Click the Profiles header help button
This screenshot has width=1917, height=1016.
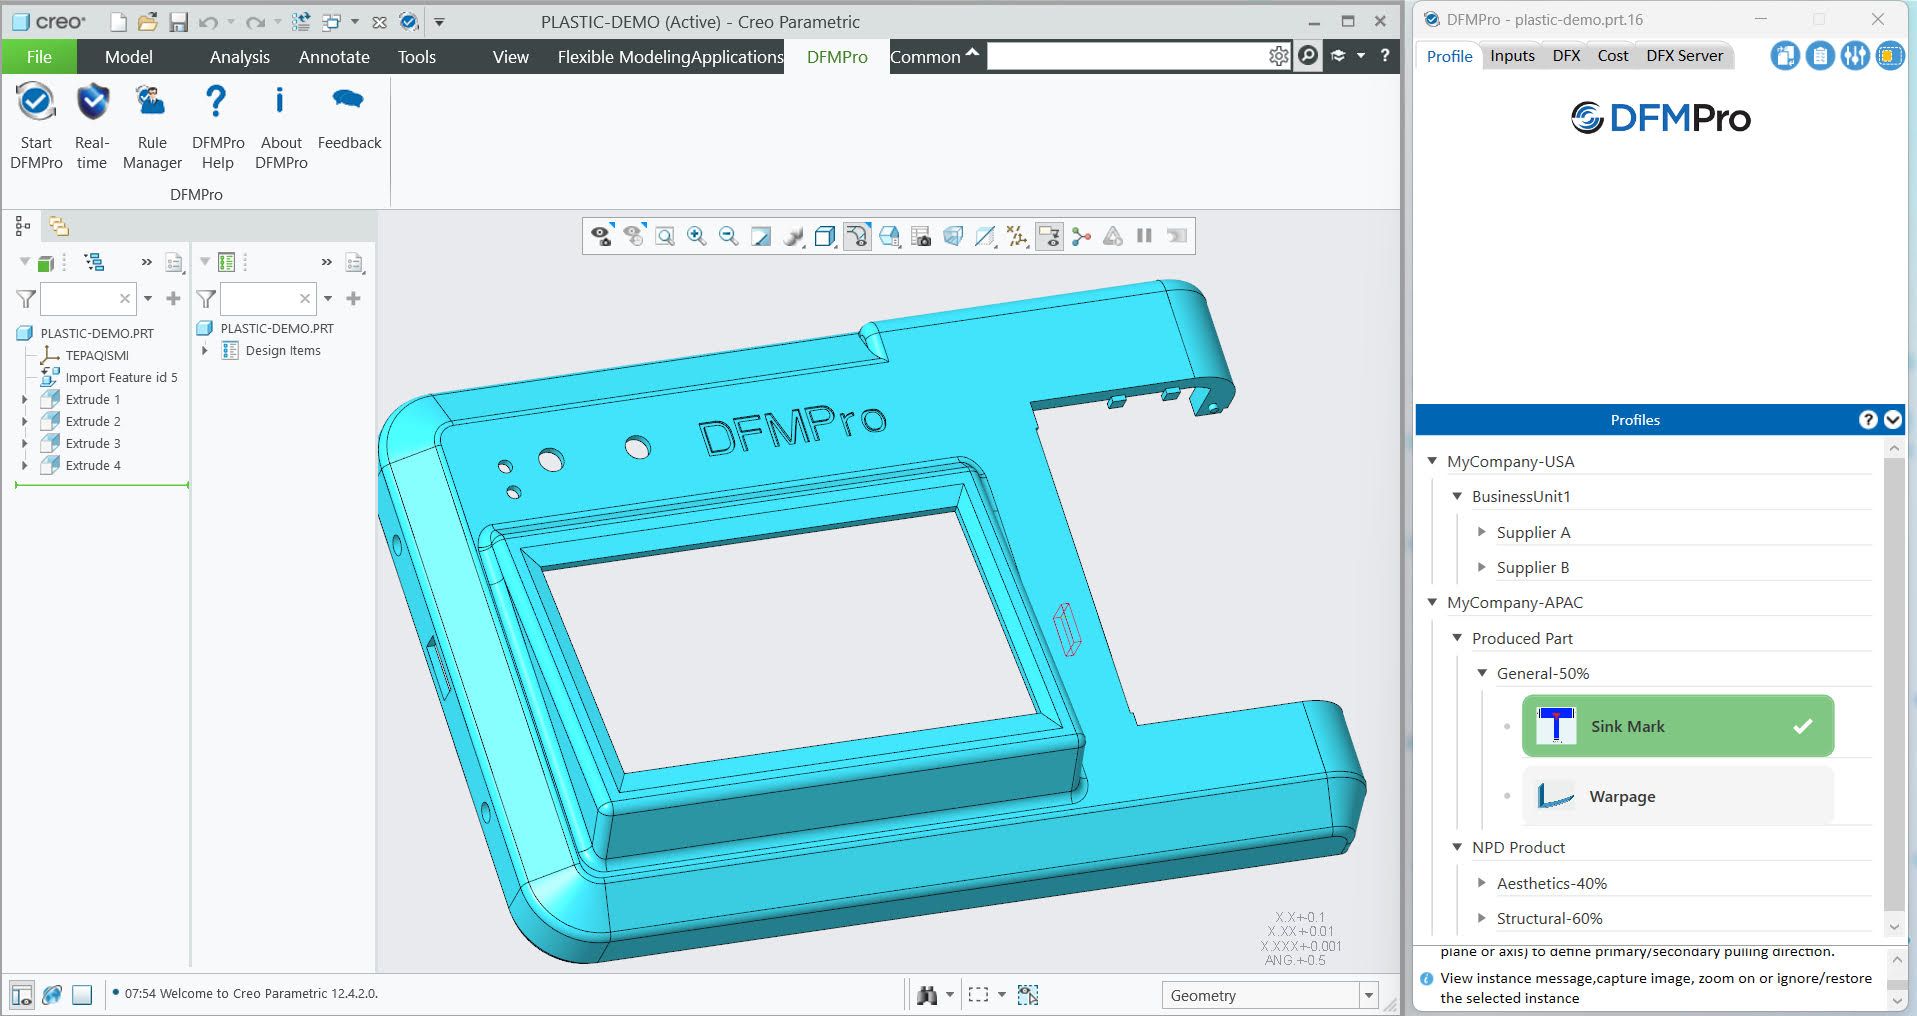click(1867, 420)
